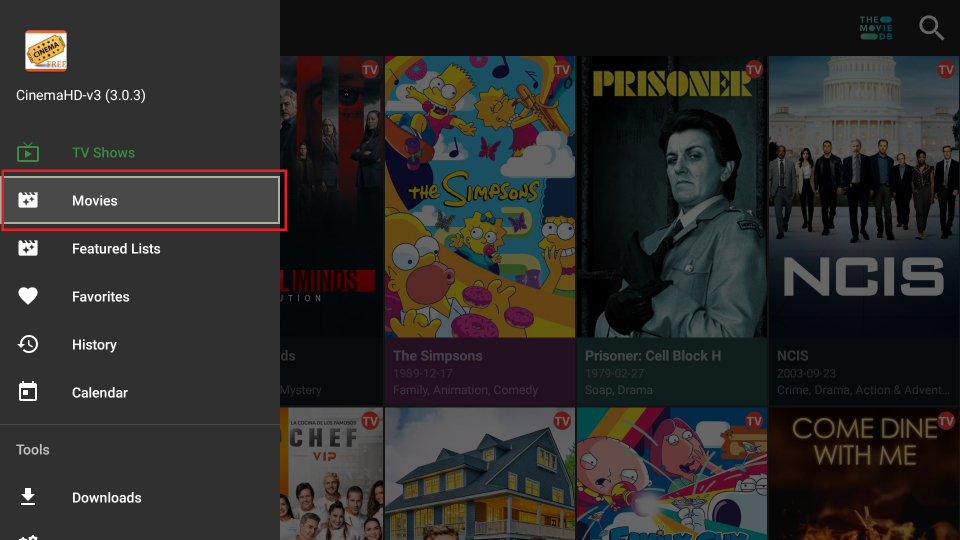Screen dimensions: 960x540
Task: Go to History in the drawer
Action: (x=140, y=345)
